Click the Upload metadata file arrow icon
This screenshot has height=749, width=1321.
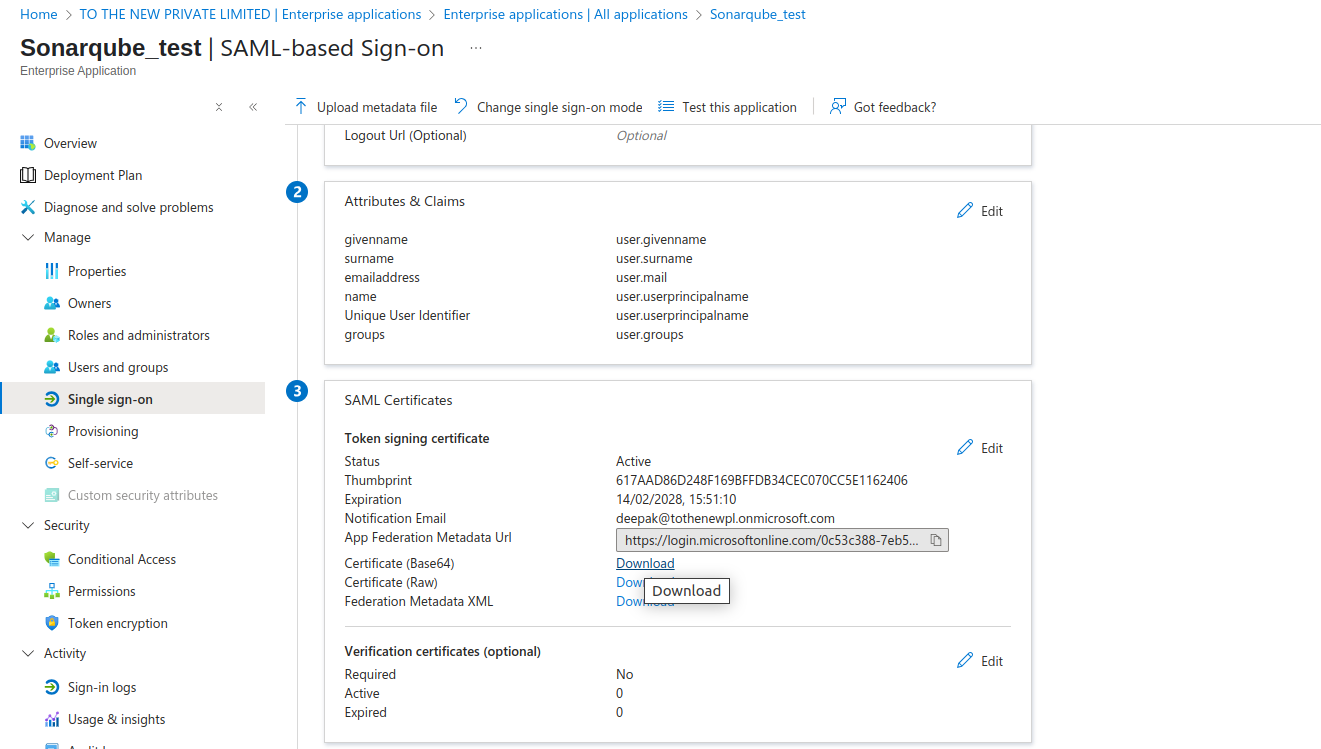coord(301,106)
